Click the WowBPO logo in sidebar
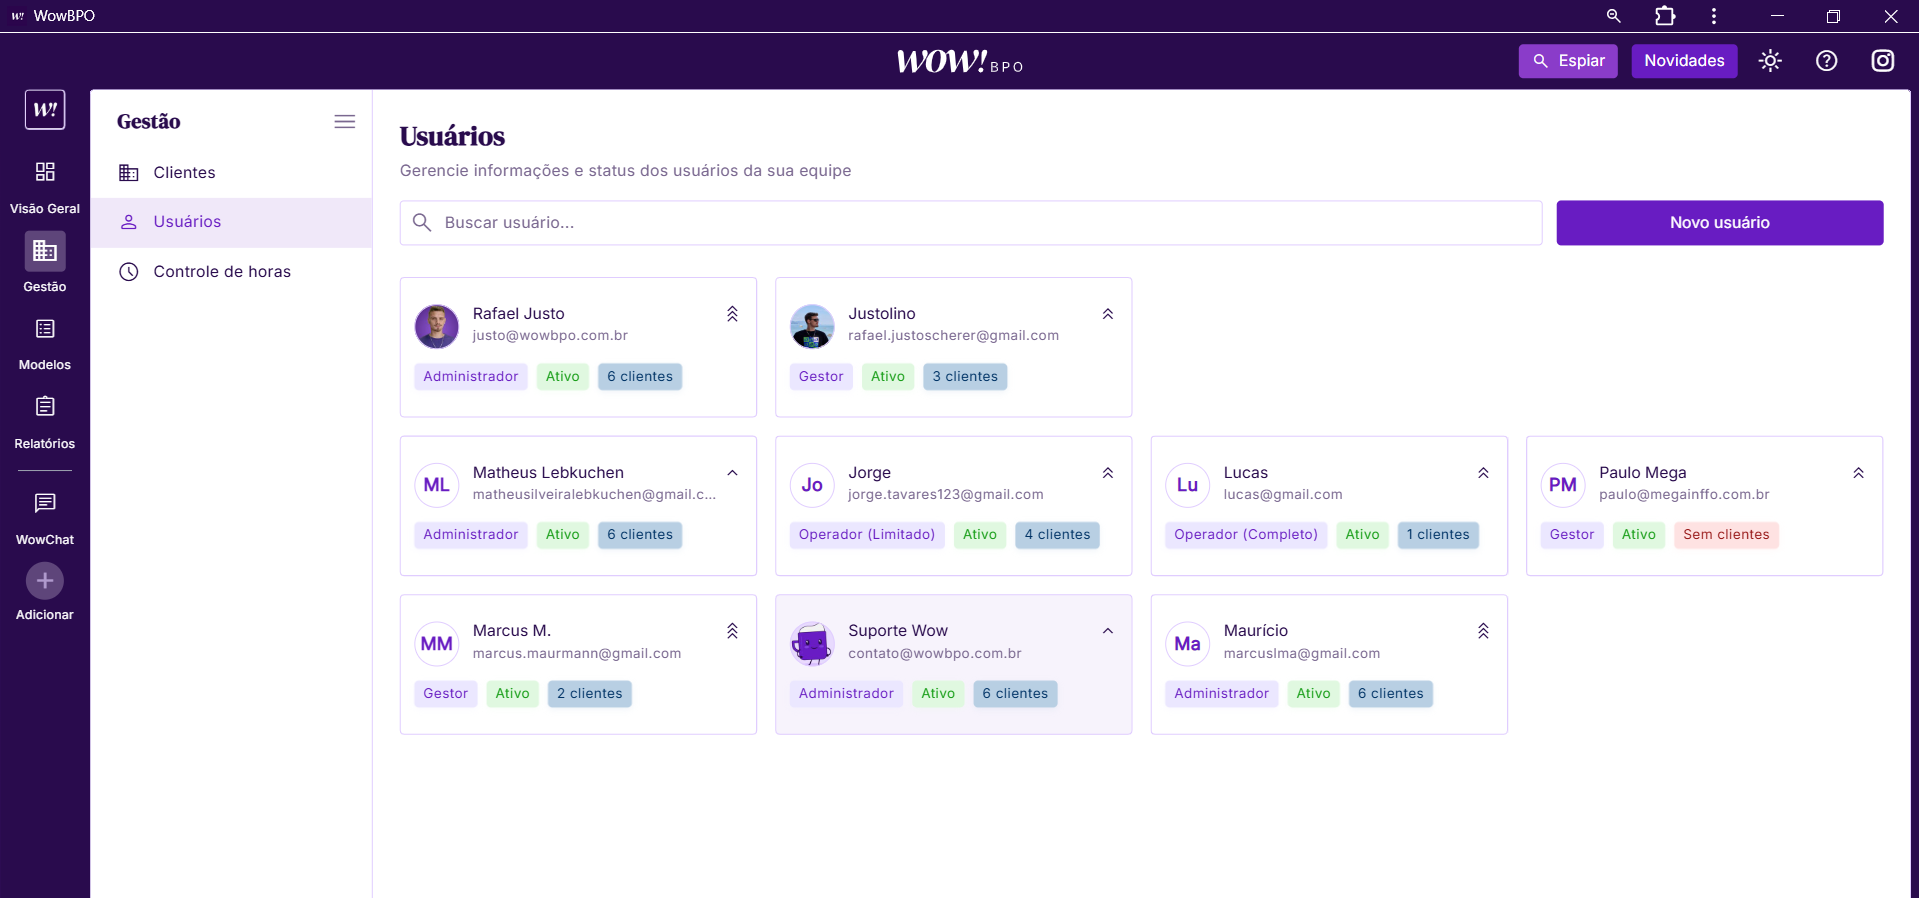The height and width of the screenshot is (898, 1919). (x=45, y=110)
